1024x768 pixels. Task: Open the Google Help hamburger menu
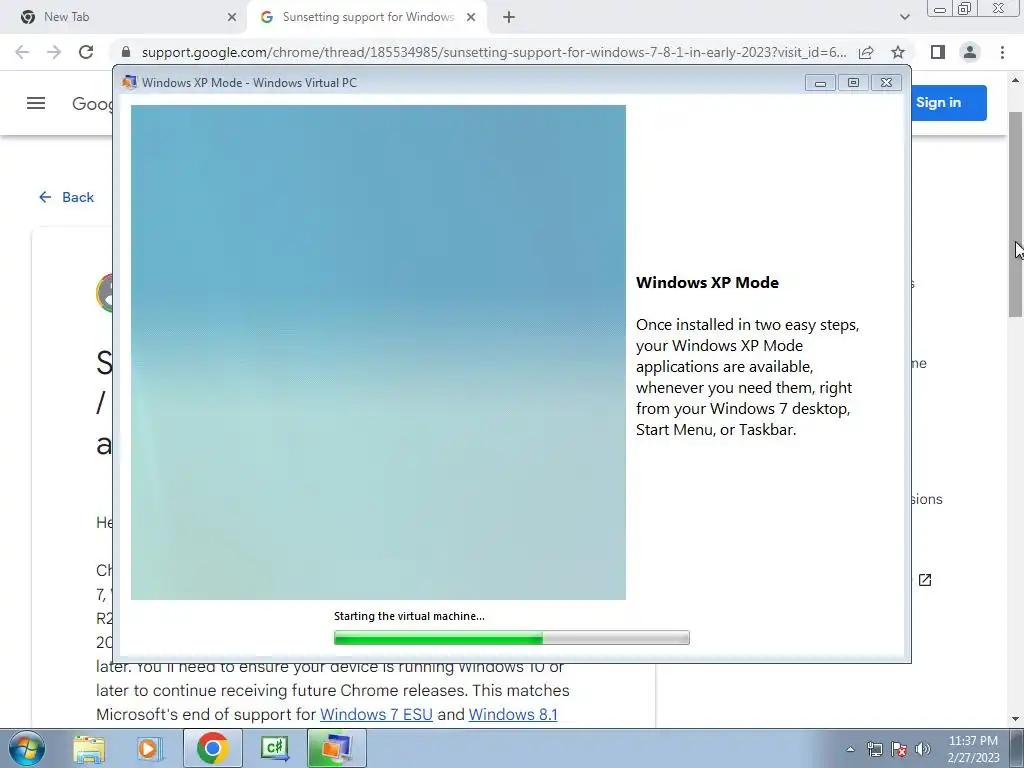coord(36,103)
